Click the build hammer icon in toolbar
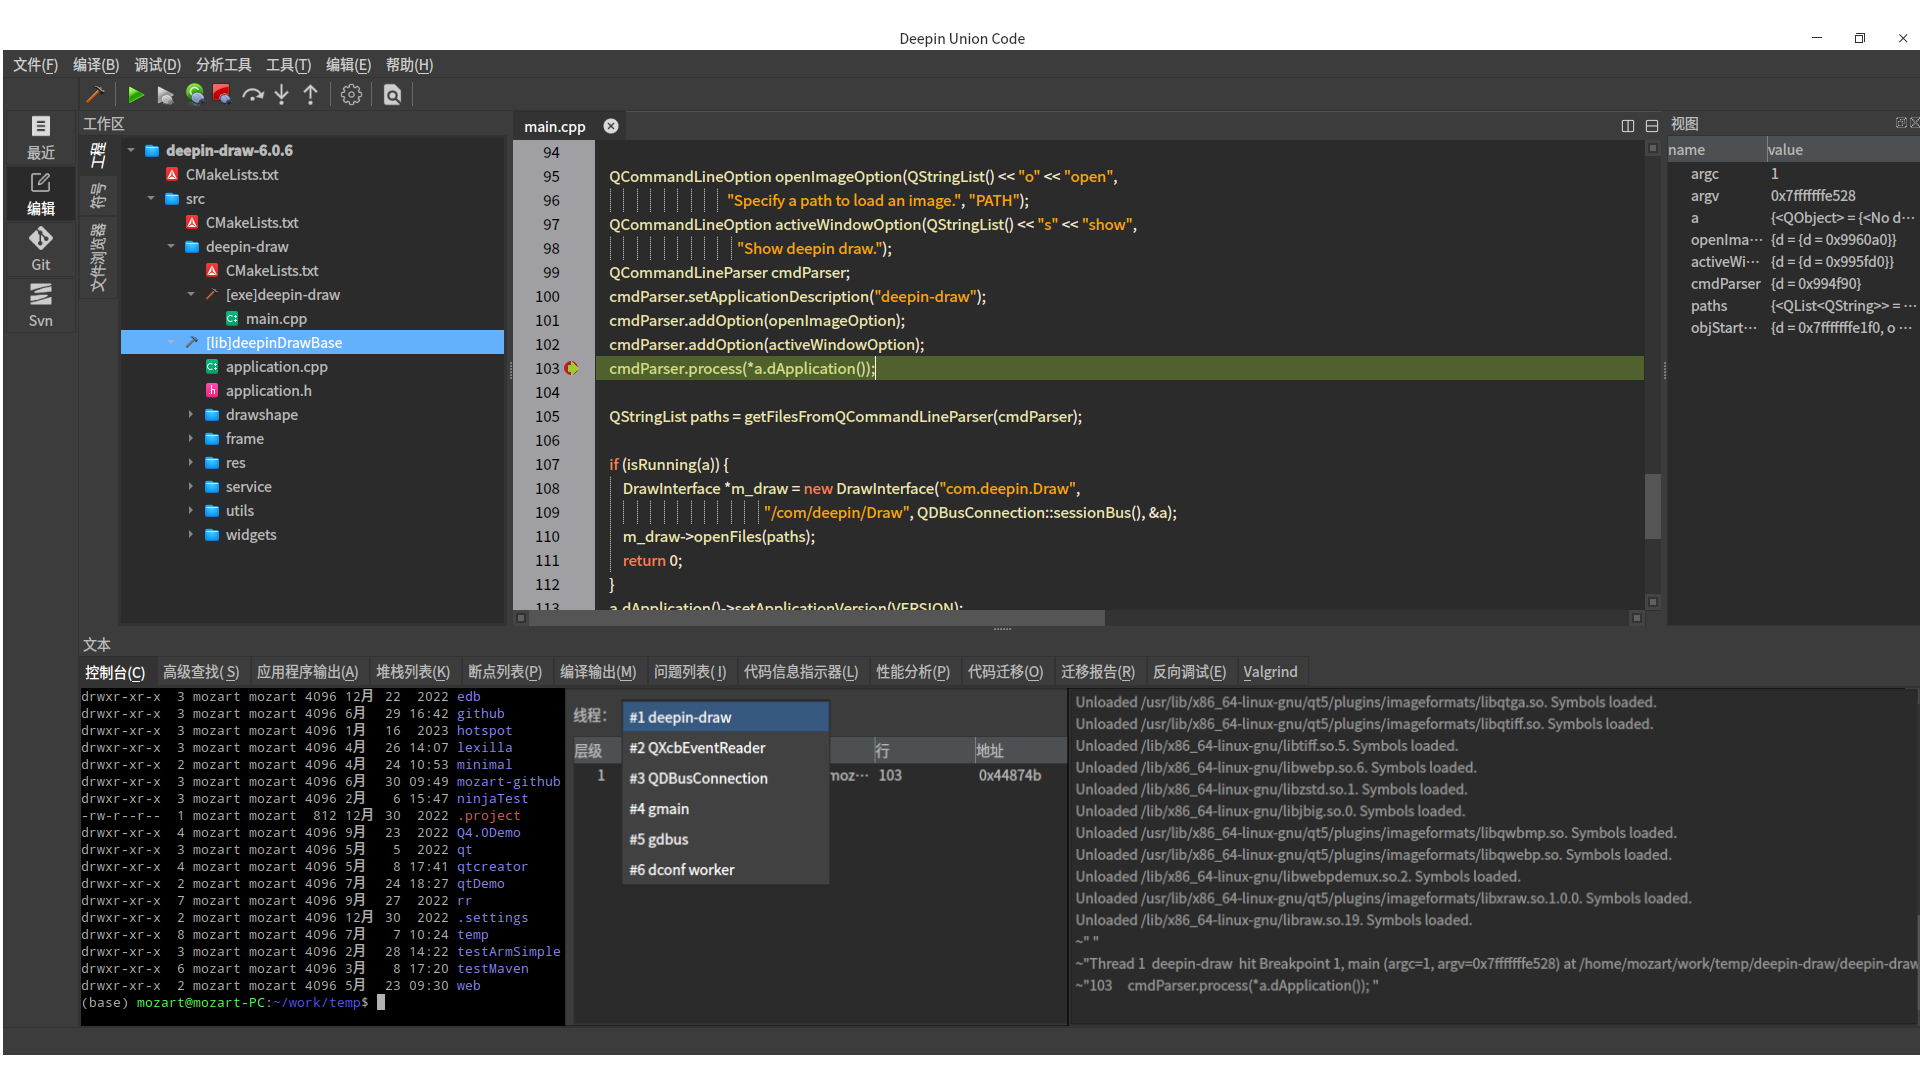 (x=95, y=94)
